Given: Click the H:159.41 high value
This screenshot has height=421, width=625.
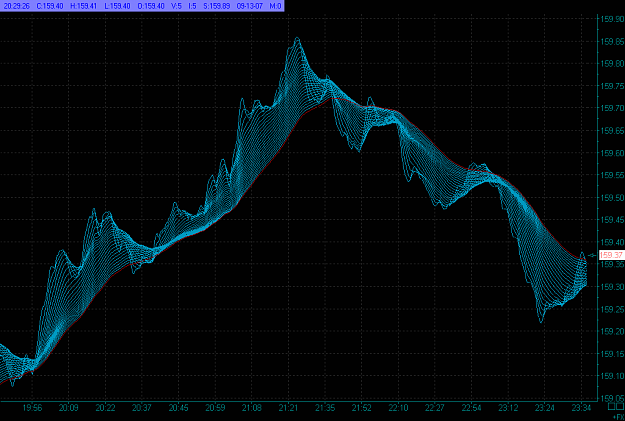Looking at the screenshot, I should tap(83, 6).
